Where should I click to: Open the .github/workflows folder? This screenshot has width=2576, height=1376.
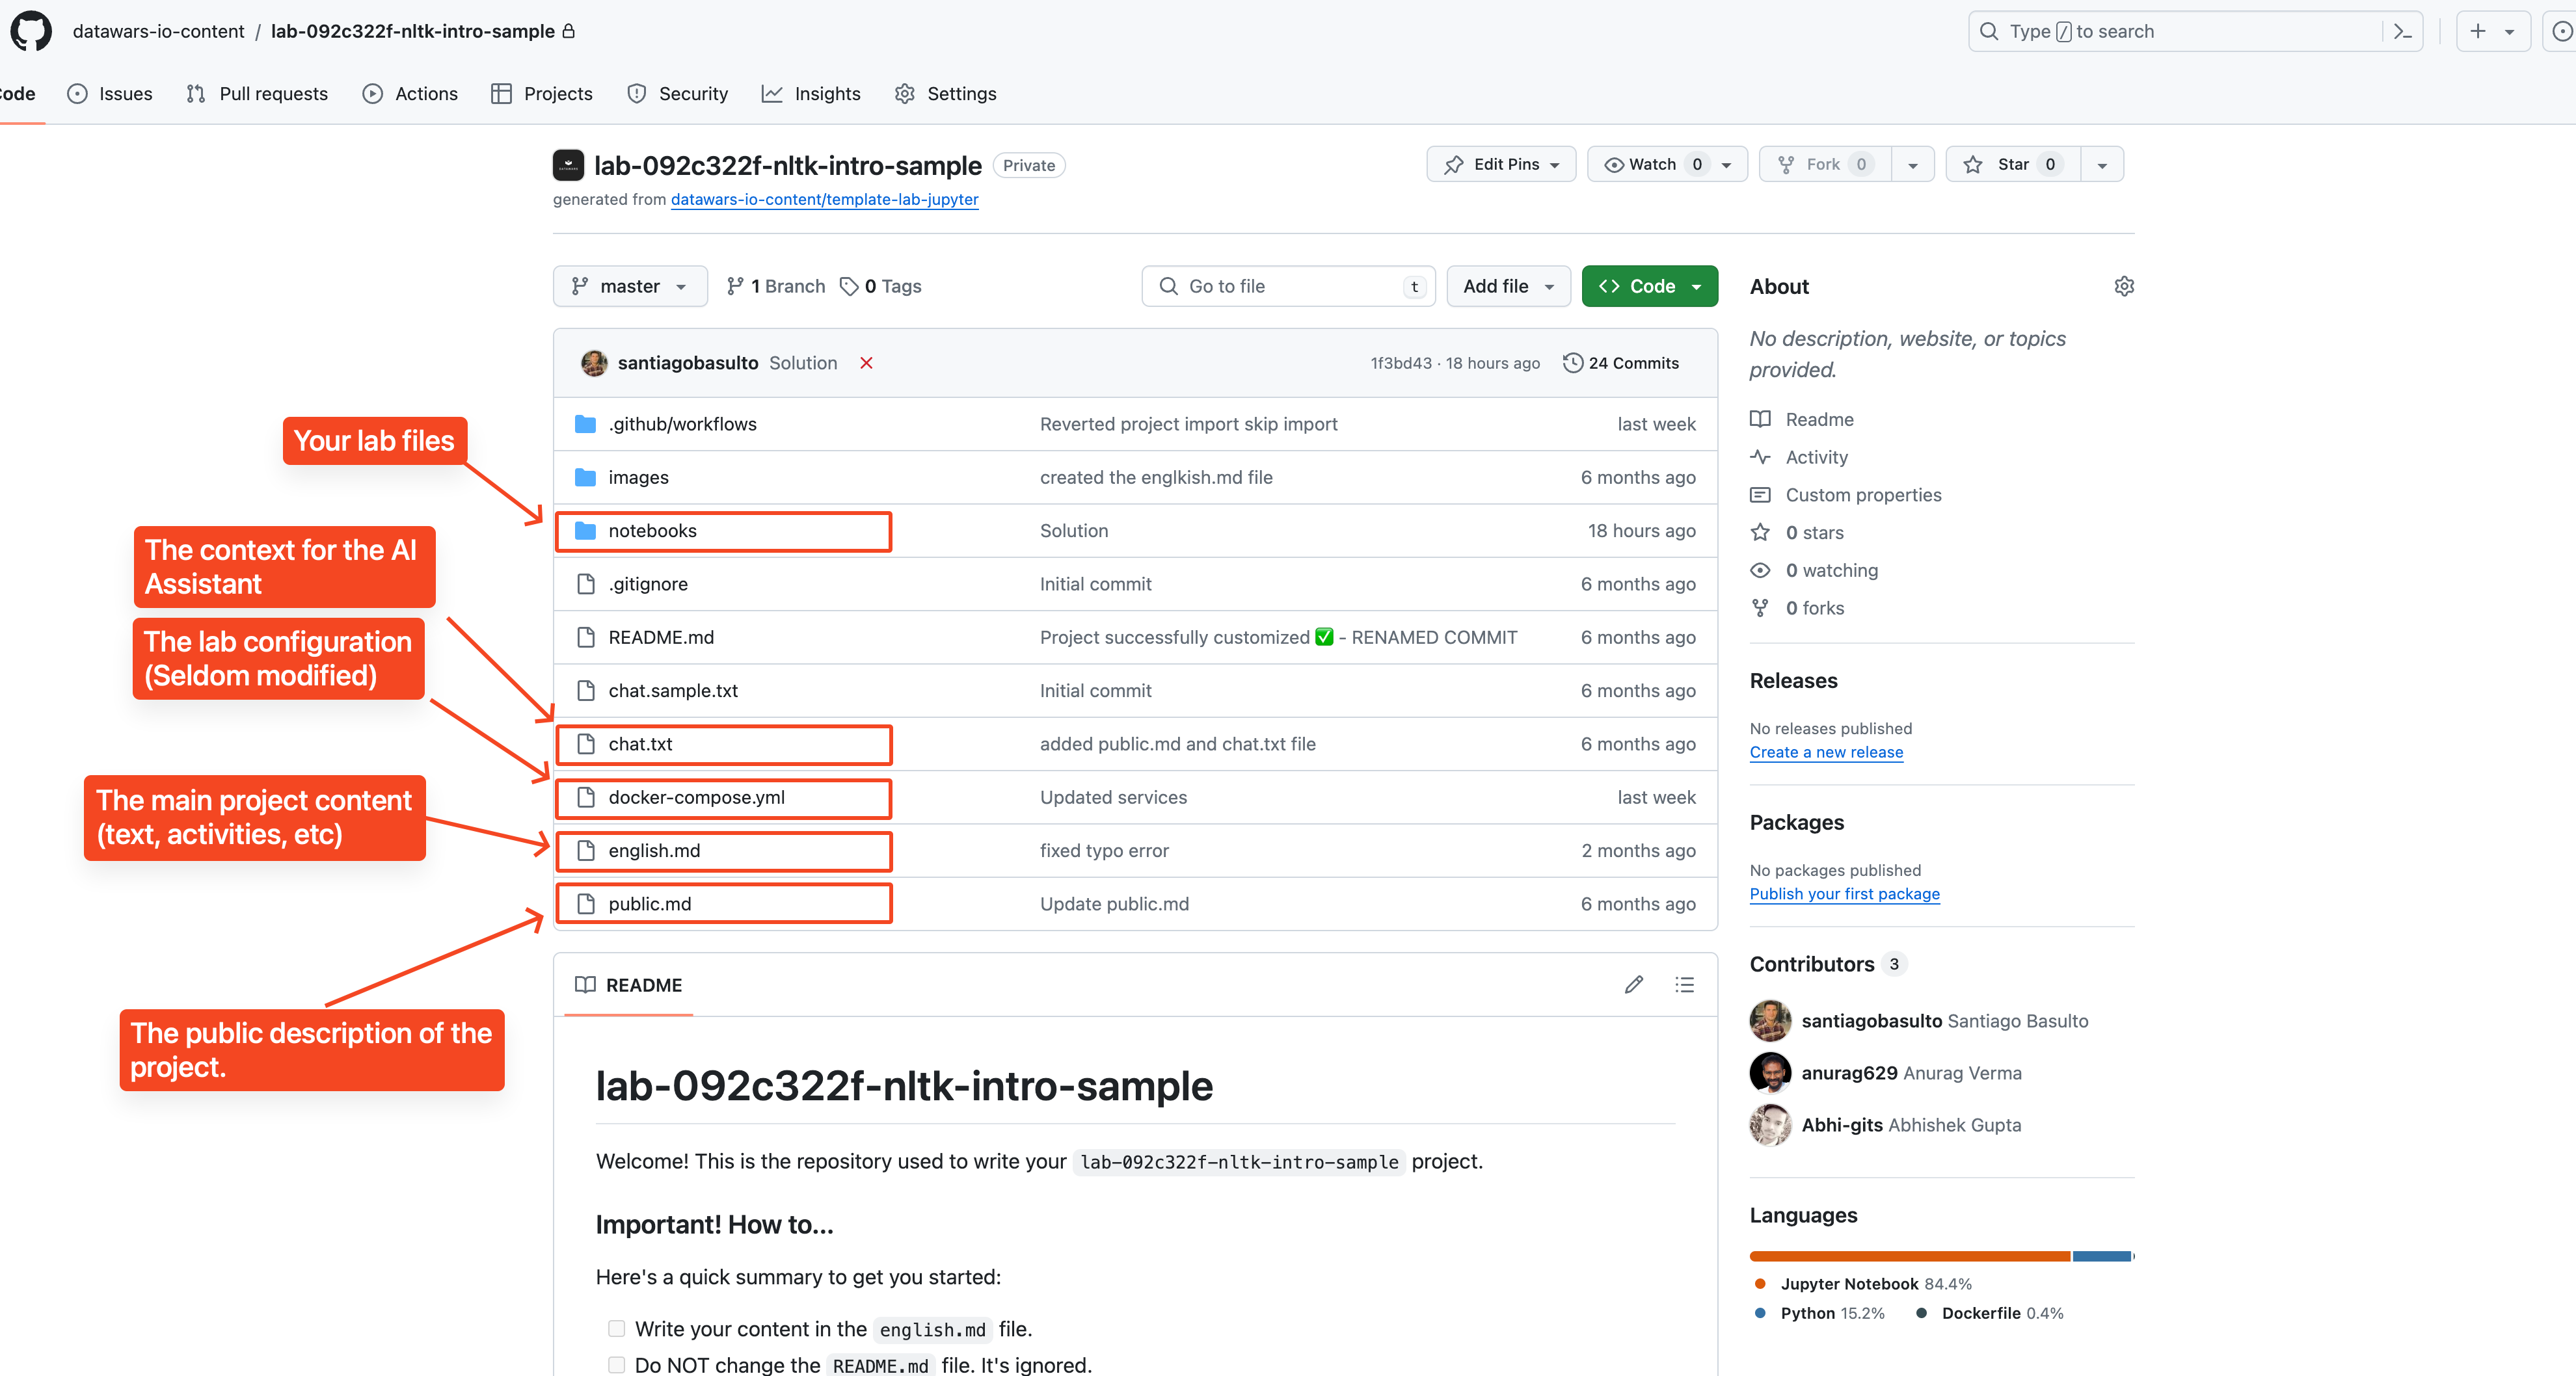click(x=682, y=424)
